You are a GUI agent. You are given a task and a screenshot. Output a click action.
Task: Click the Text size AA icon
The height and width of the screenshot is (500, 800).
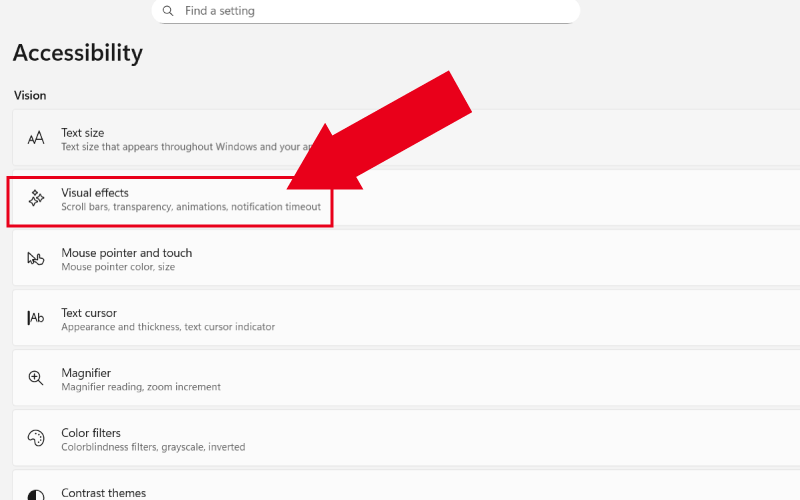coord(36,139)
